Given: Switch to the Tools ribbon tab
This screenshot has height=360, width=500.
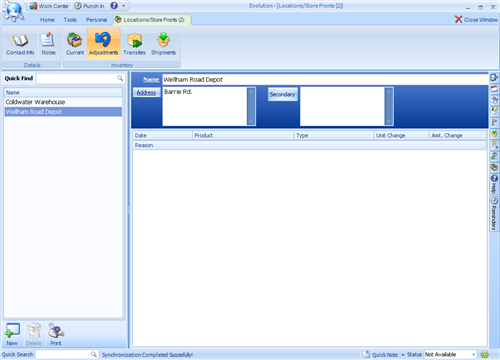Looking at the screenshot, I should tap(70, 20).
